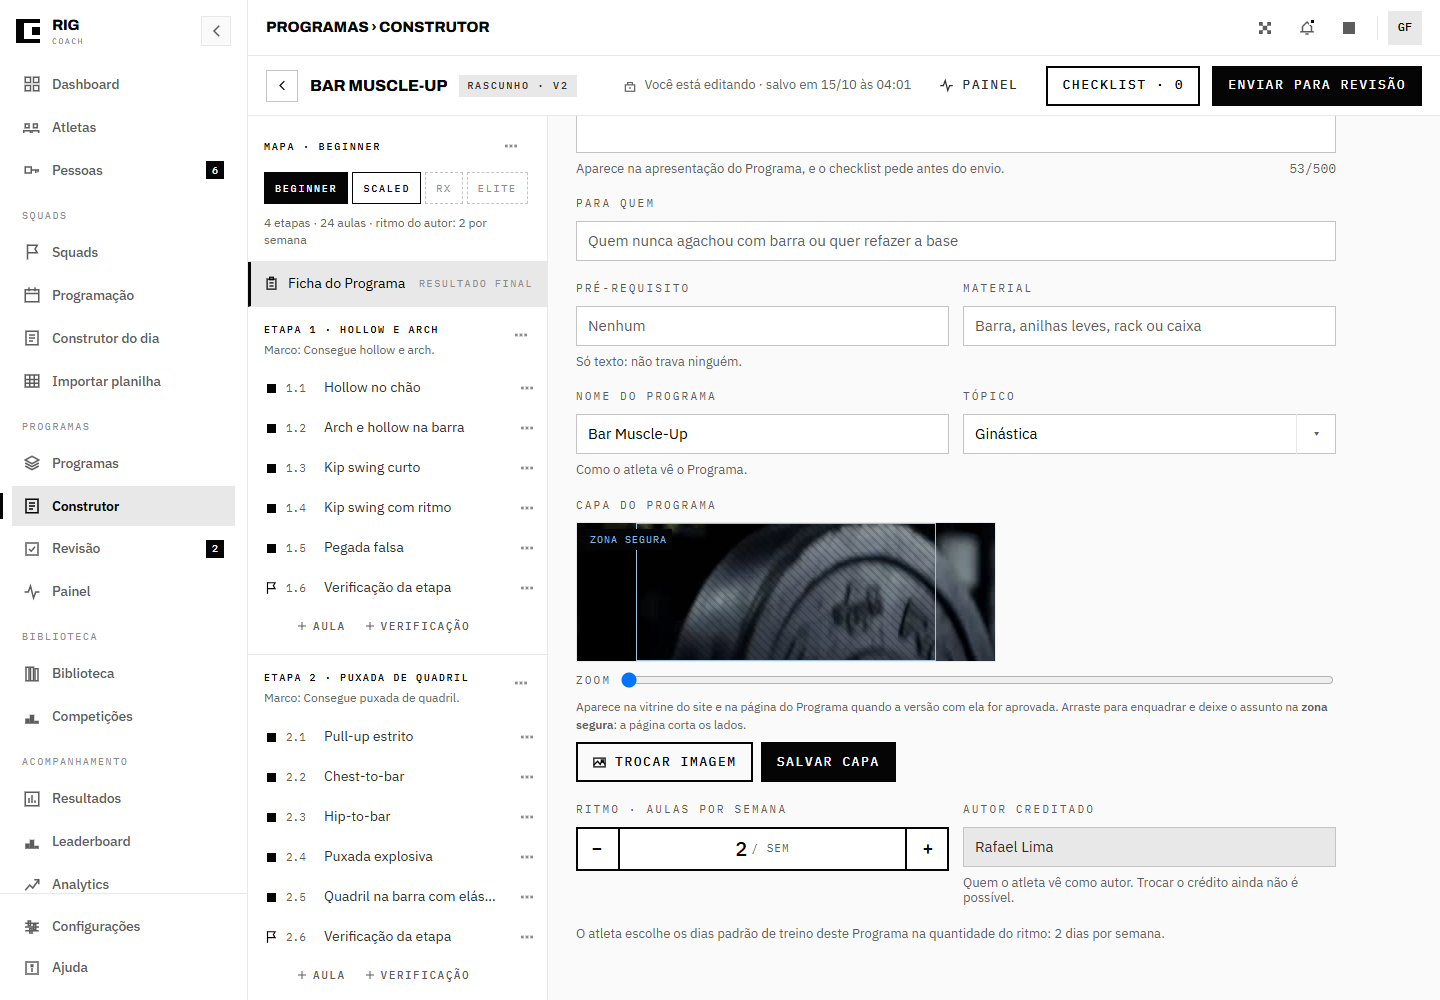
Task: Open Configurações in the sidebar
Action: coord(123,926)
